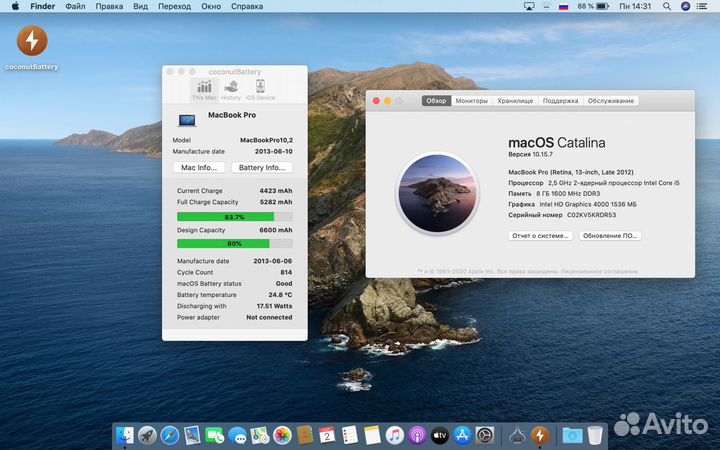720x450 pixels.
Task: Switch to iOS Device view in coconutBattery
Action: [260, 90]
